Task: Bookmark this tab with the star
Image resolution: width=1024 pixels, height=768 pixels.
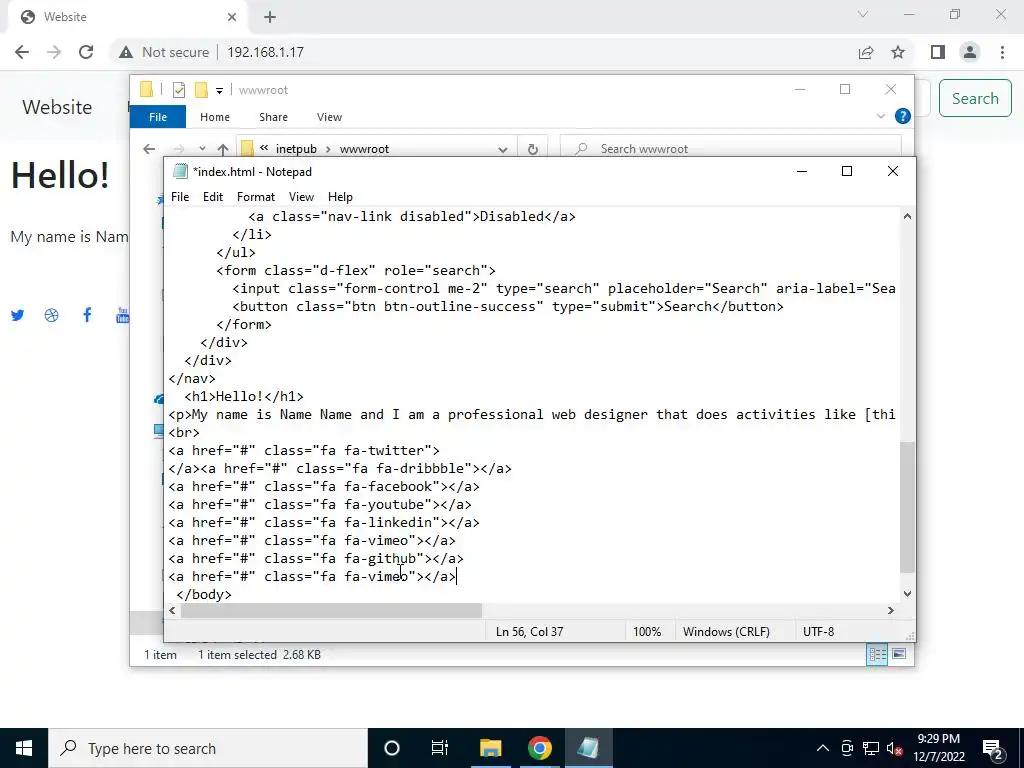Action: pos(898,52)
